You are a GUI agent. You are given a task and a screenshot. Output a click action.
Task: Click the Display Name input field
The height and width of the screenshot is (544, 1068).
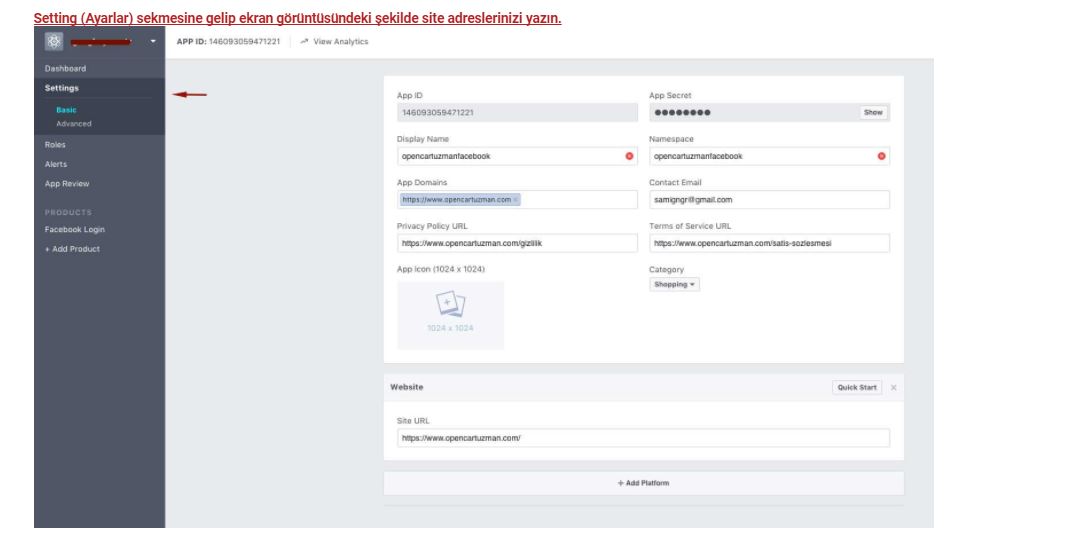518,156
